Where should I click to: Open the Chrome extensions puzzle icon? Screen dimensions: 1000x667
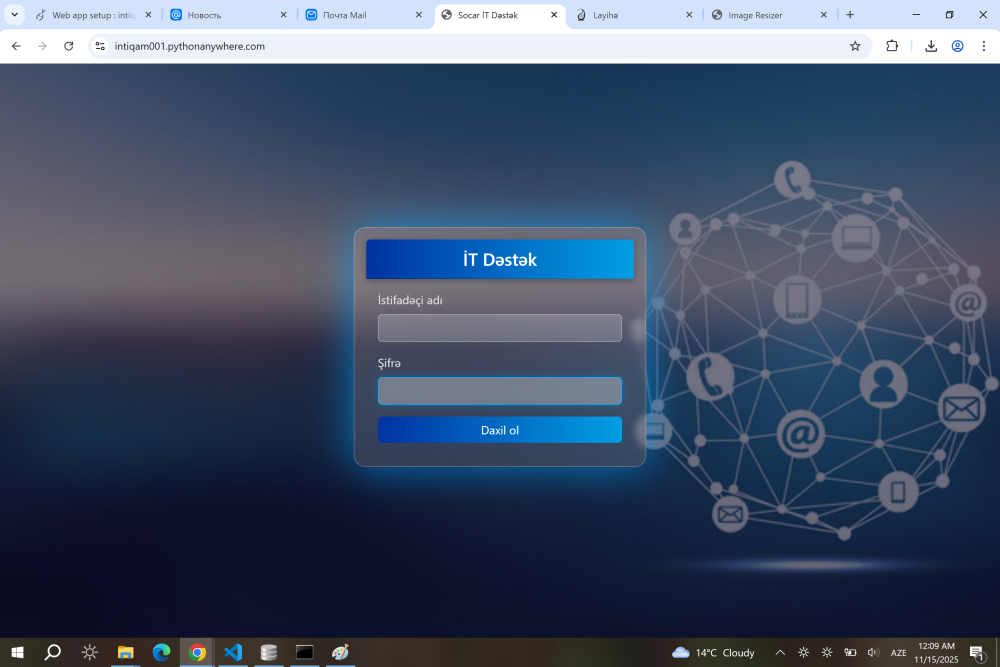click(x=891, y=46)
